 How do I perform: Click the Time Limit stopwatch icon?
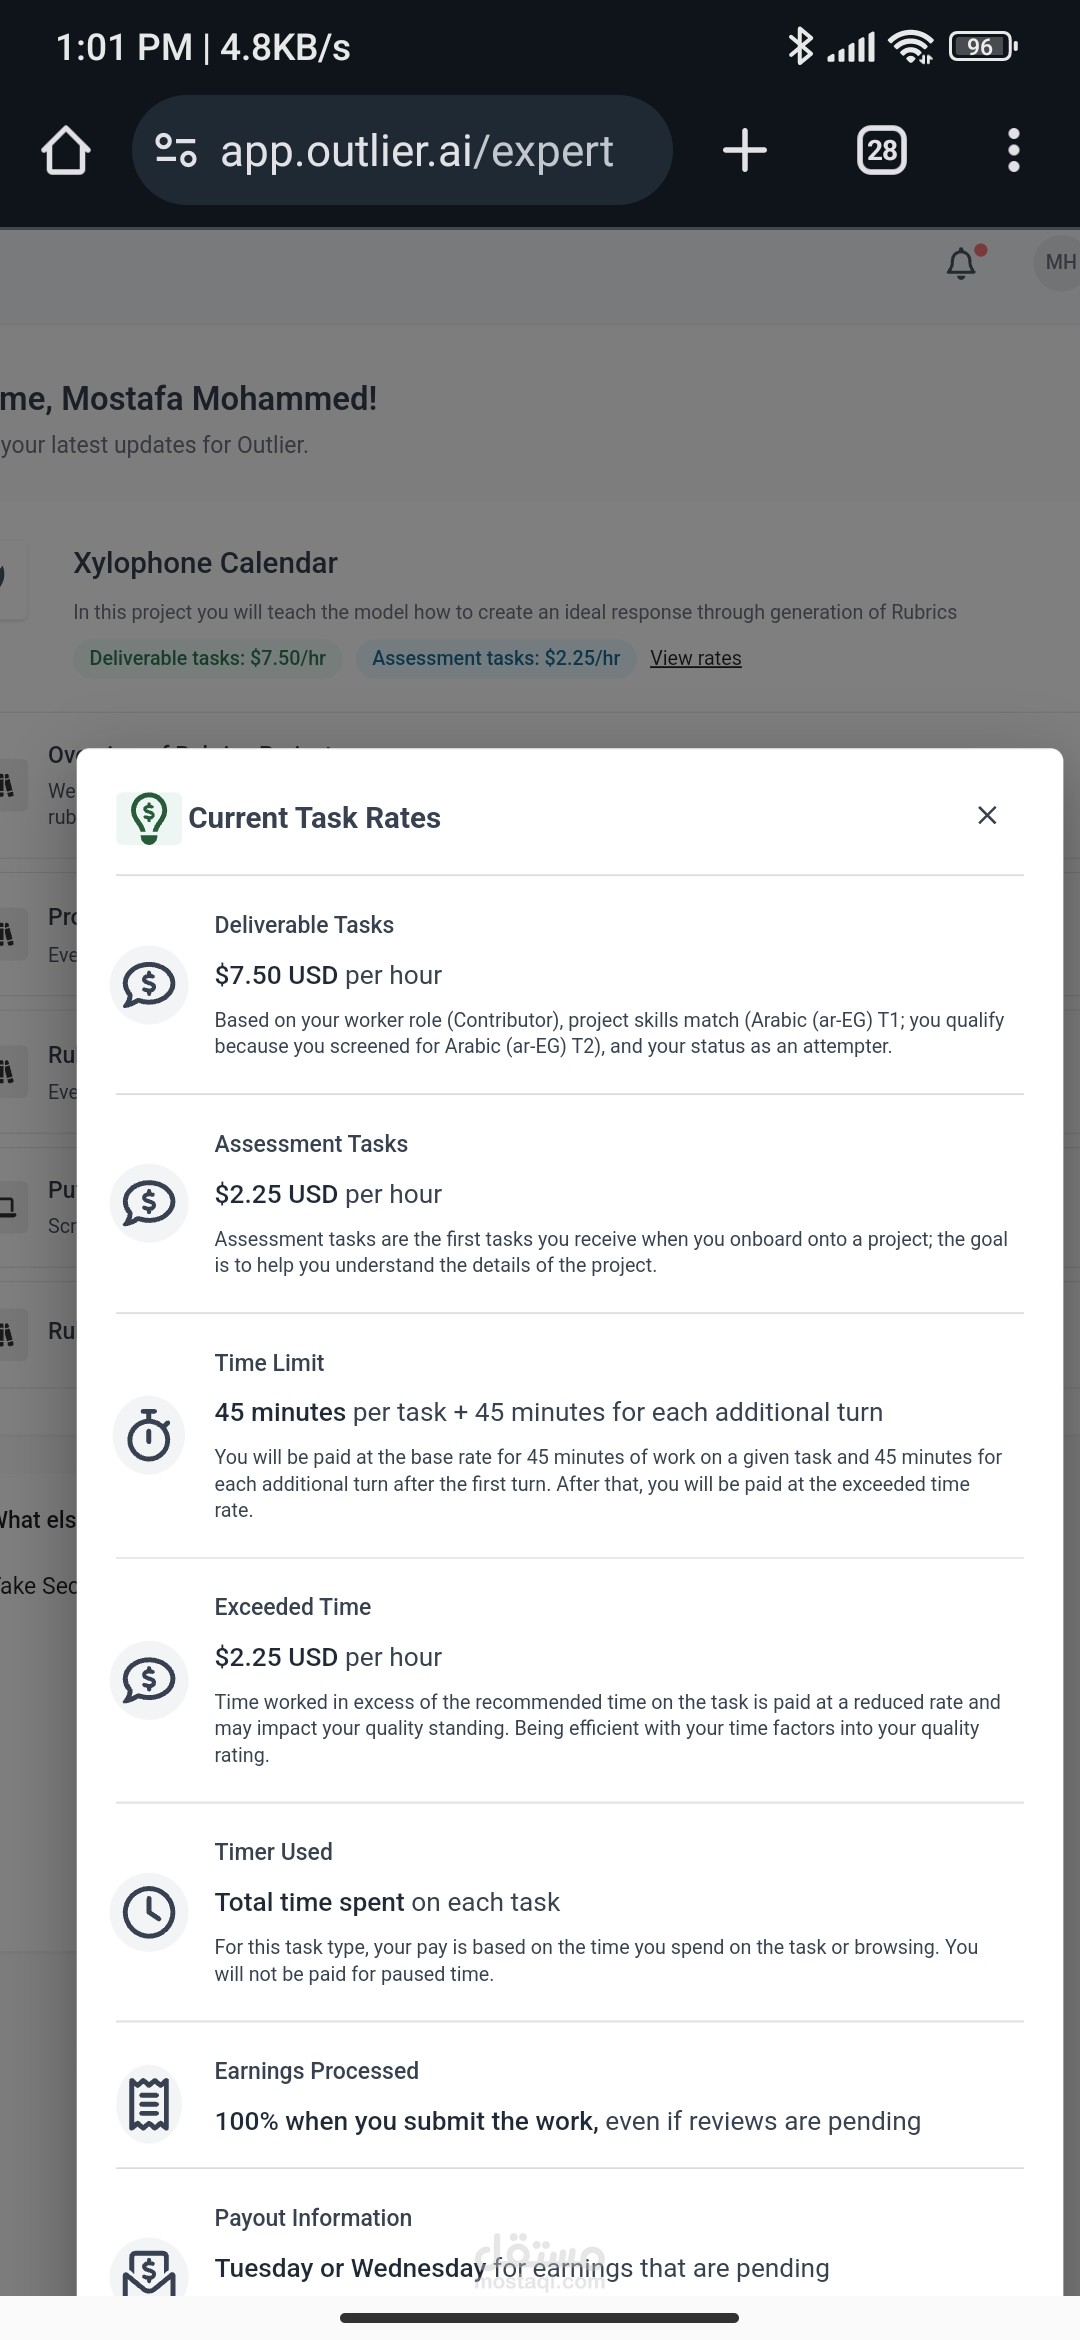pyautogui.click(x=149, y=1436)
